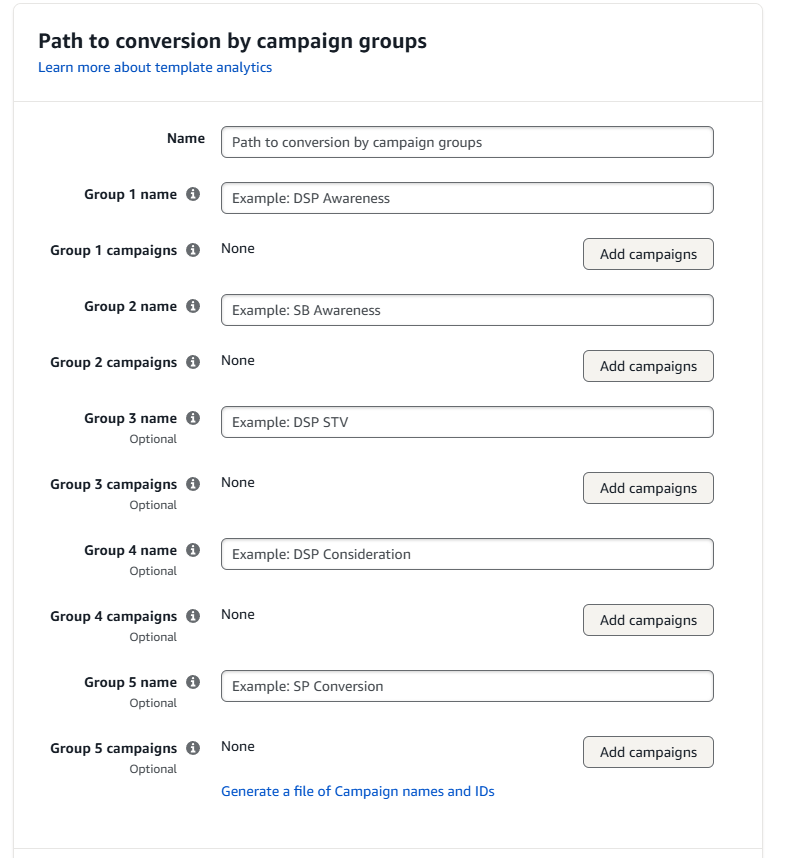Add campaigns to Group 3
Viewport: 787px width, 858px height.
[x=648, y=488]
